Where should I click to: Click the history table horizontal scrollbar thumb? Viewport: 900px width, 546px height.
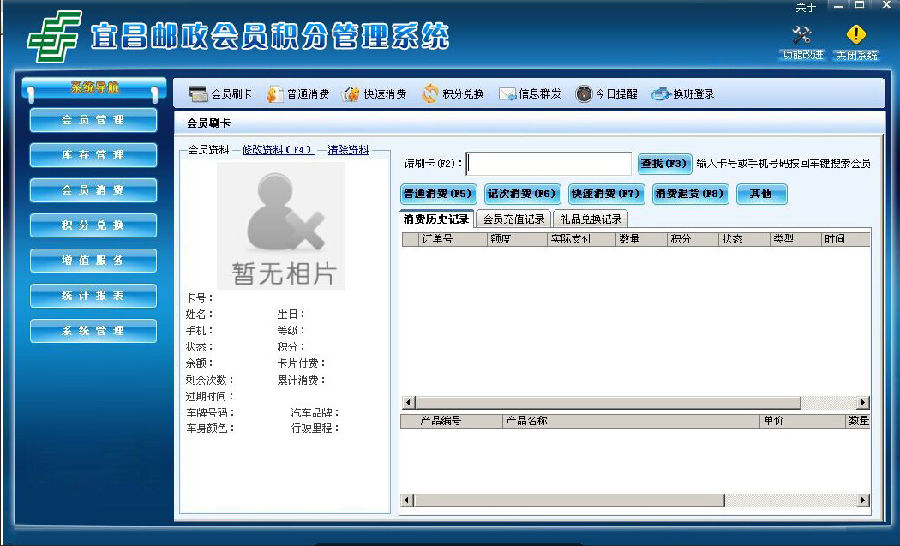(x=607, y=402)
